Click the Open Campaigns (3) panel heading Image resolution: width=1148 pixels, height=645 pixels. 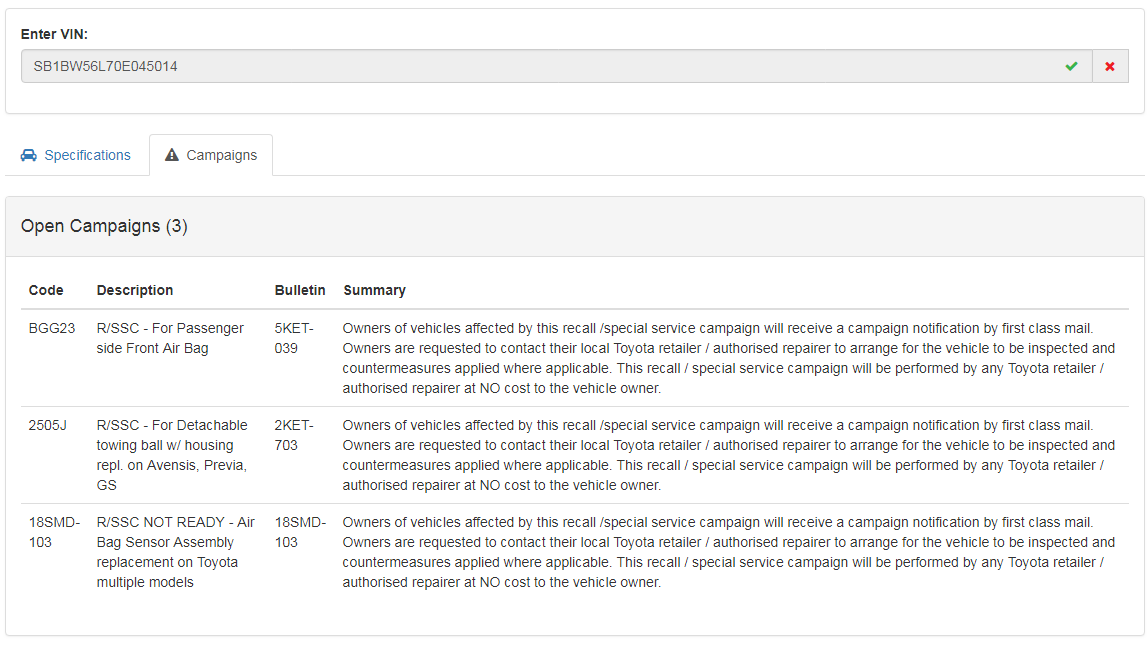pos(104,226)
